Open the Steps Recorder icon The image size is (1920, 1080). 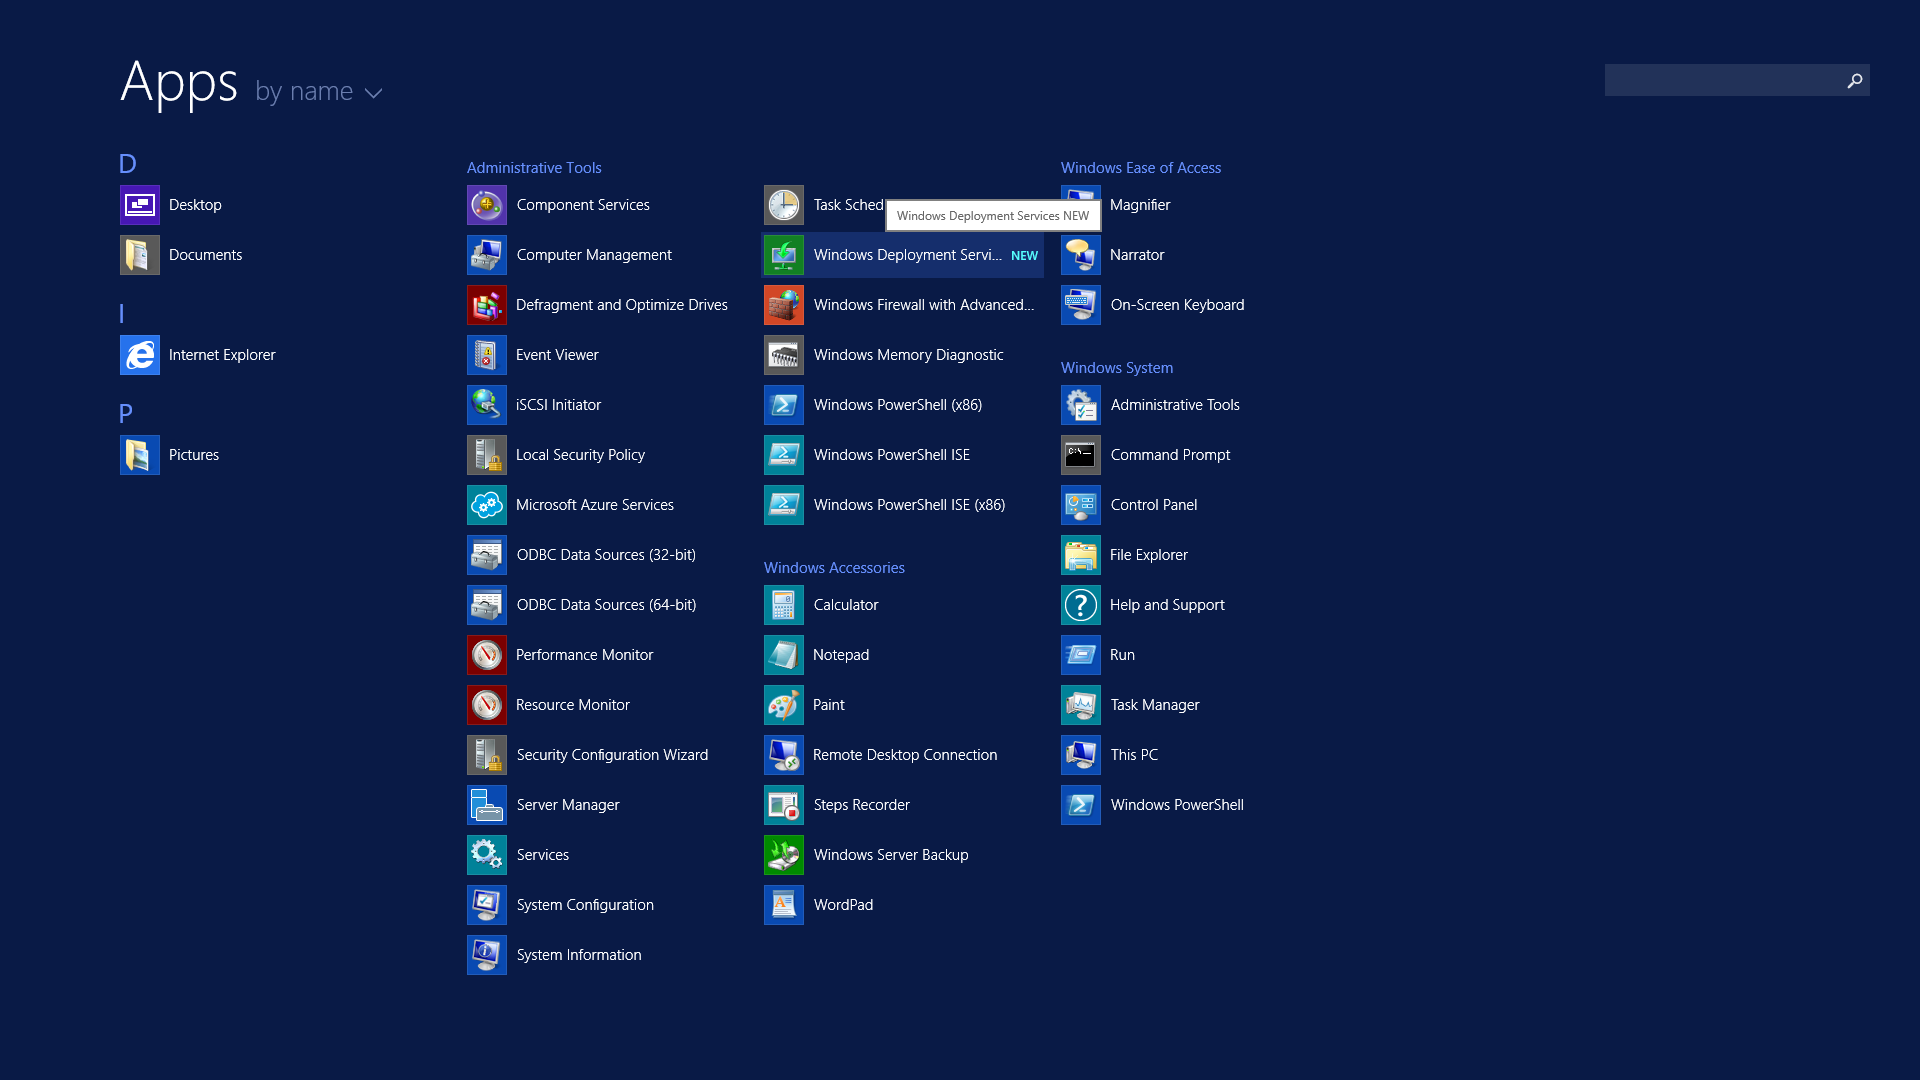[784, 805]
